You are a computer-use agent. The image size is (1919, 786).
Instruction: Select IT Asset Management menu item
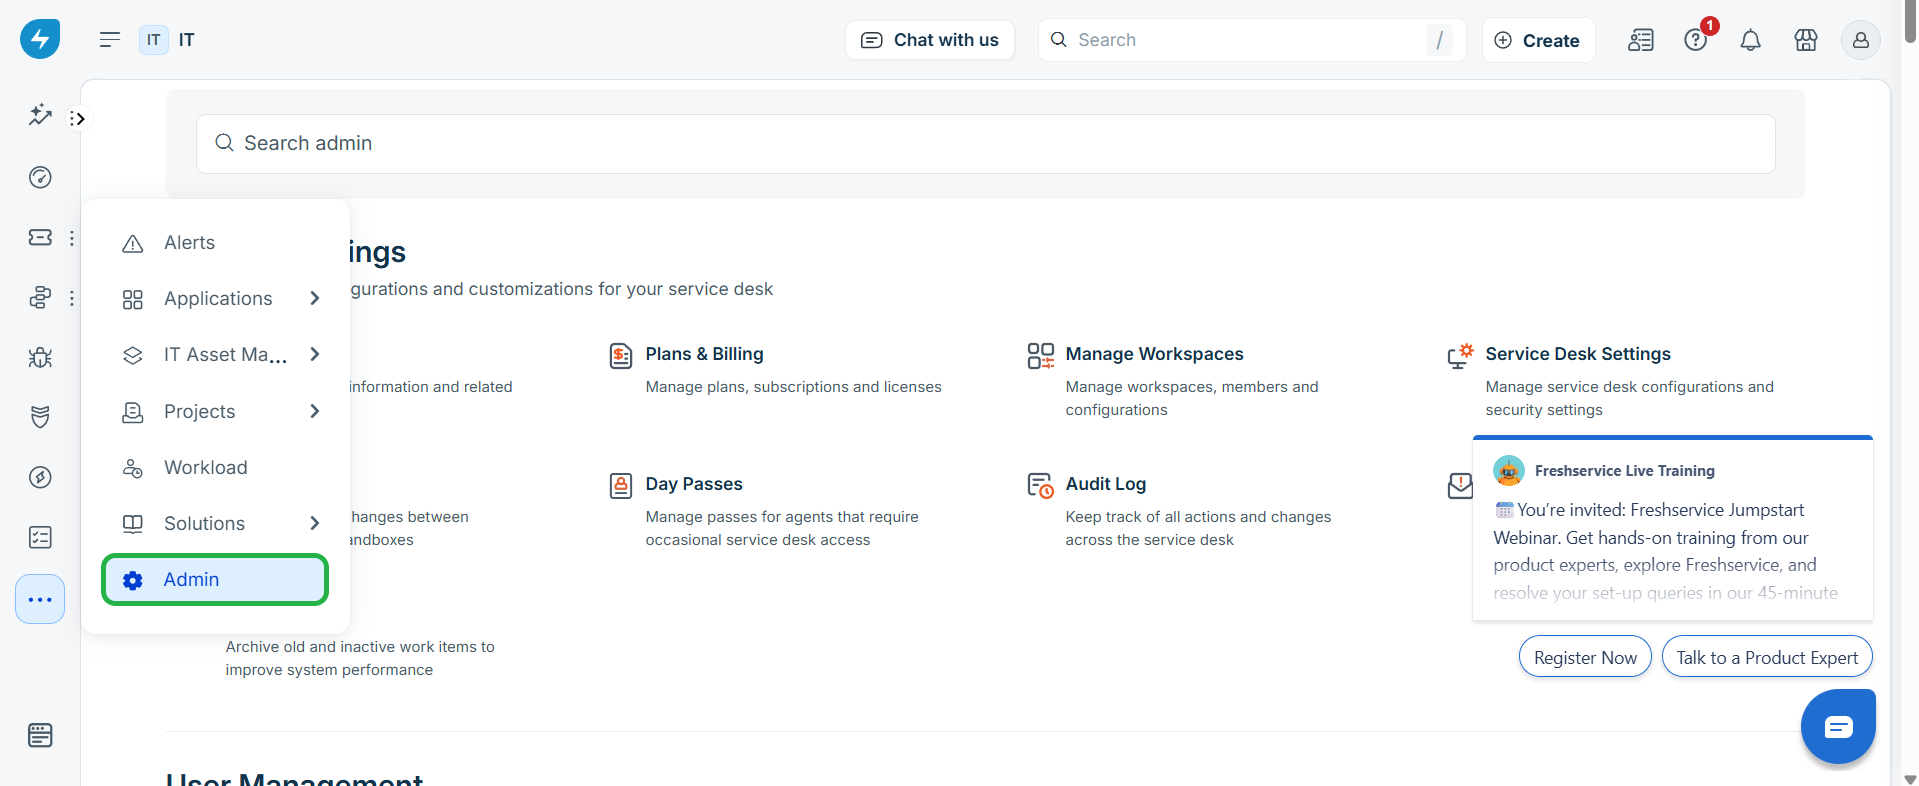(215, 355)
